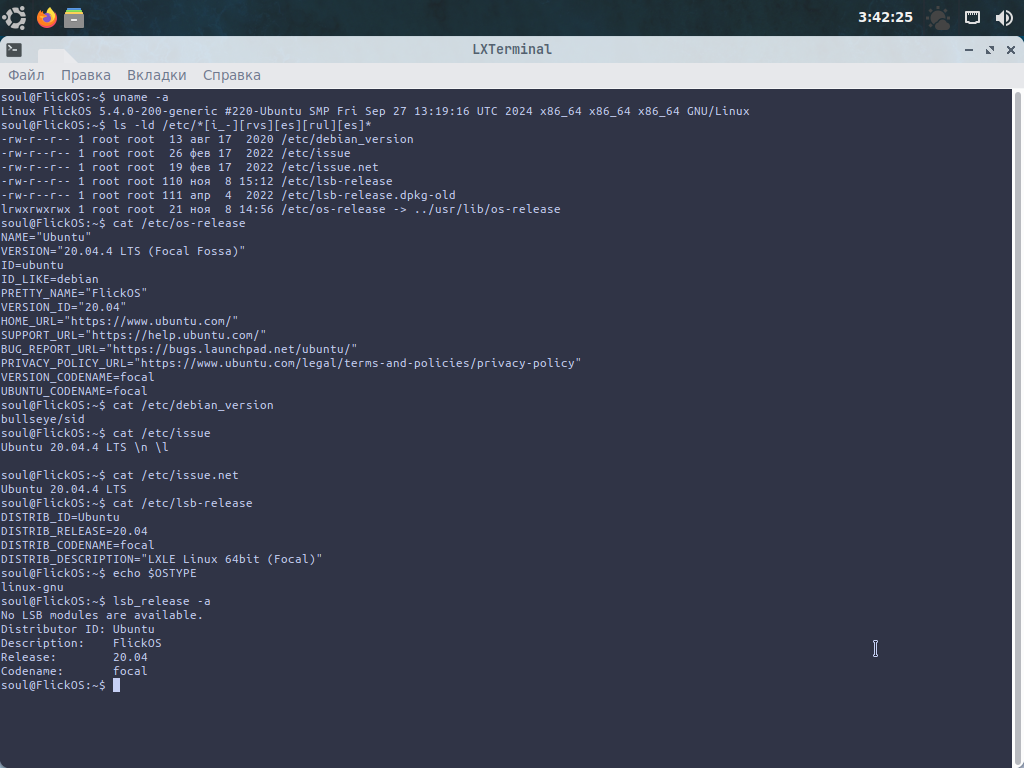
Task: Open the Файл menu
Action: pos(26,75)
